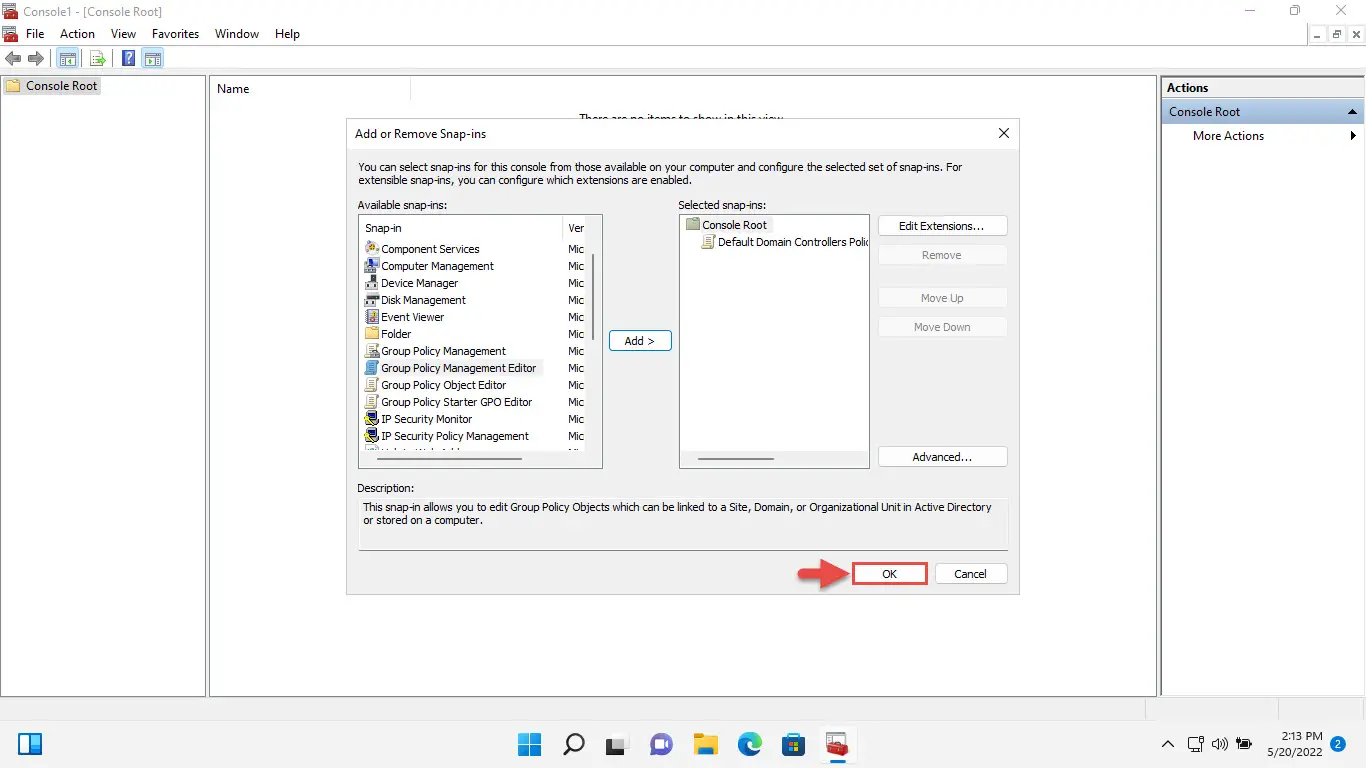
Task: Click the Export List toolbar icon
Action: [98, 59]
